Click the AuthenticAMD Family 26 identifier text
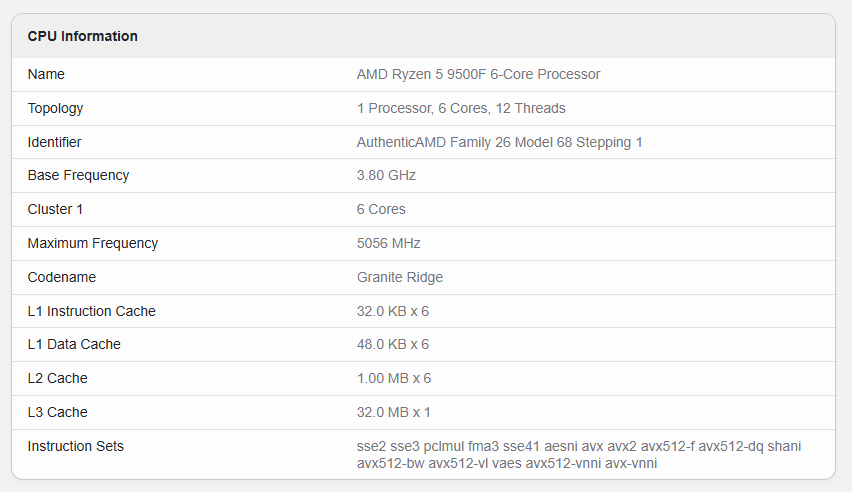Screen dimensions: 852x492 click(x=499, y=142)
